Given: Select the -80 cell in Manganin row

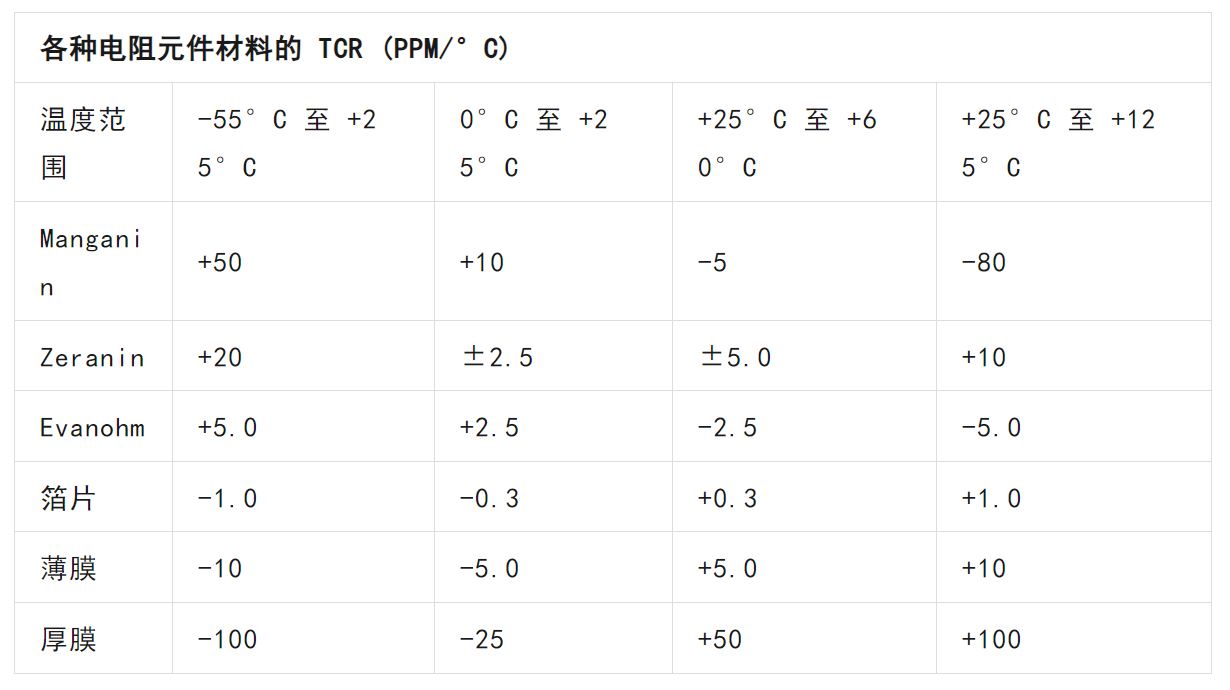Looking at the screenshot, I should coord(983,262).
